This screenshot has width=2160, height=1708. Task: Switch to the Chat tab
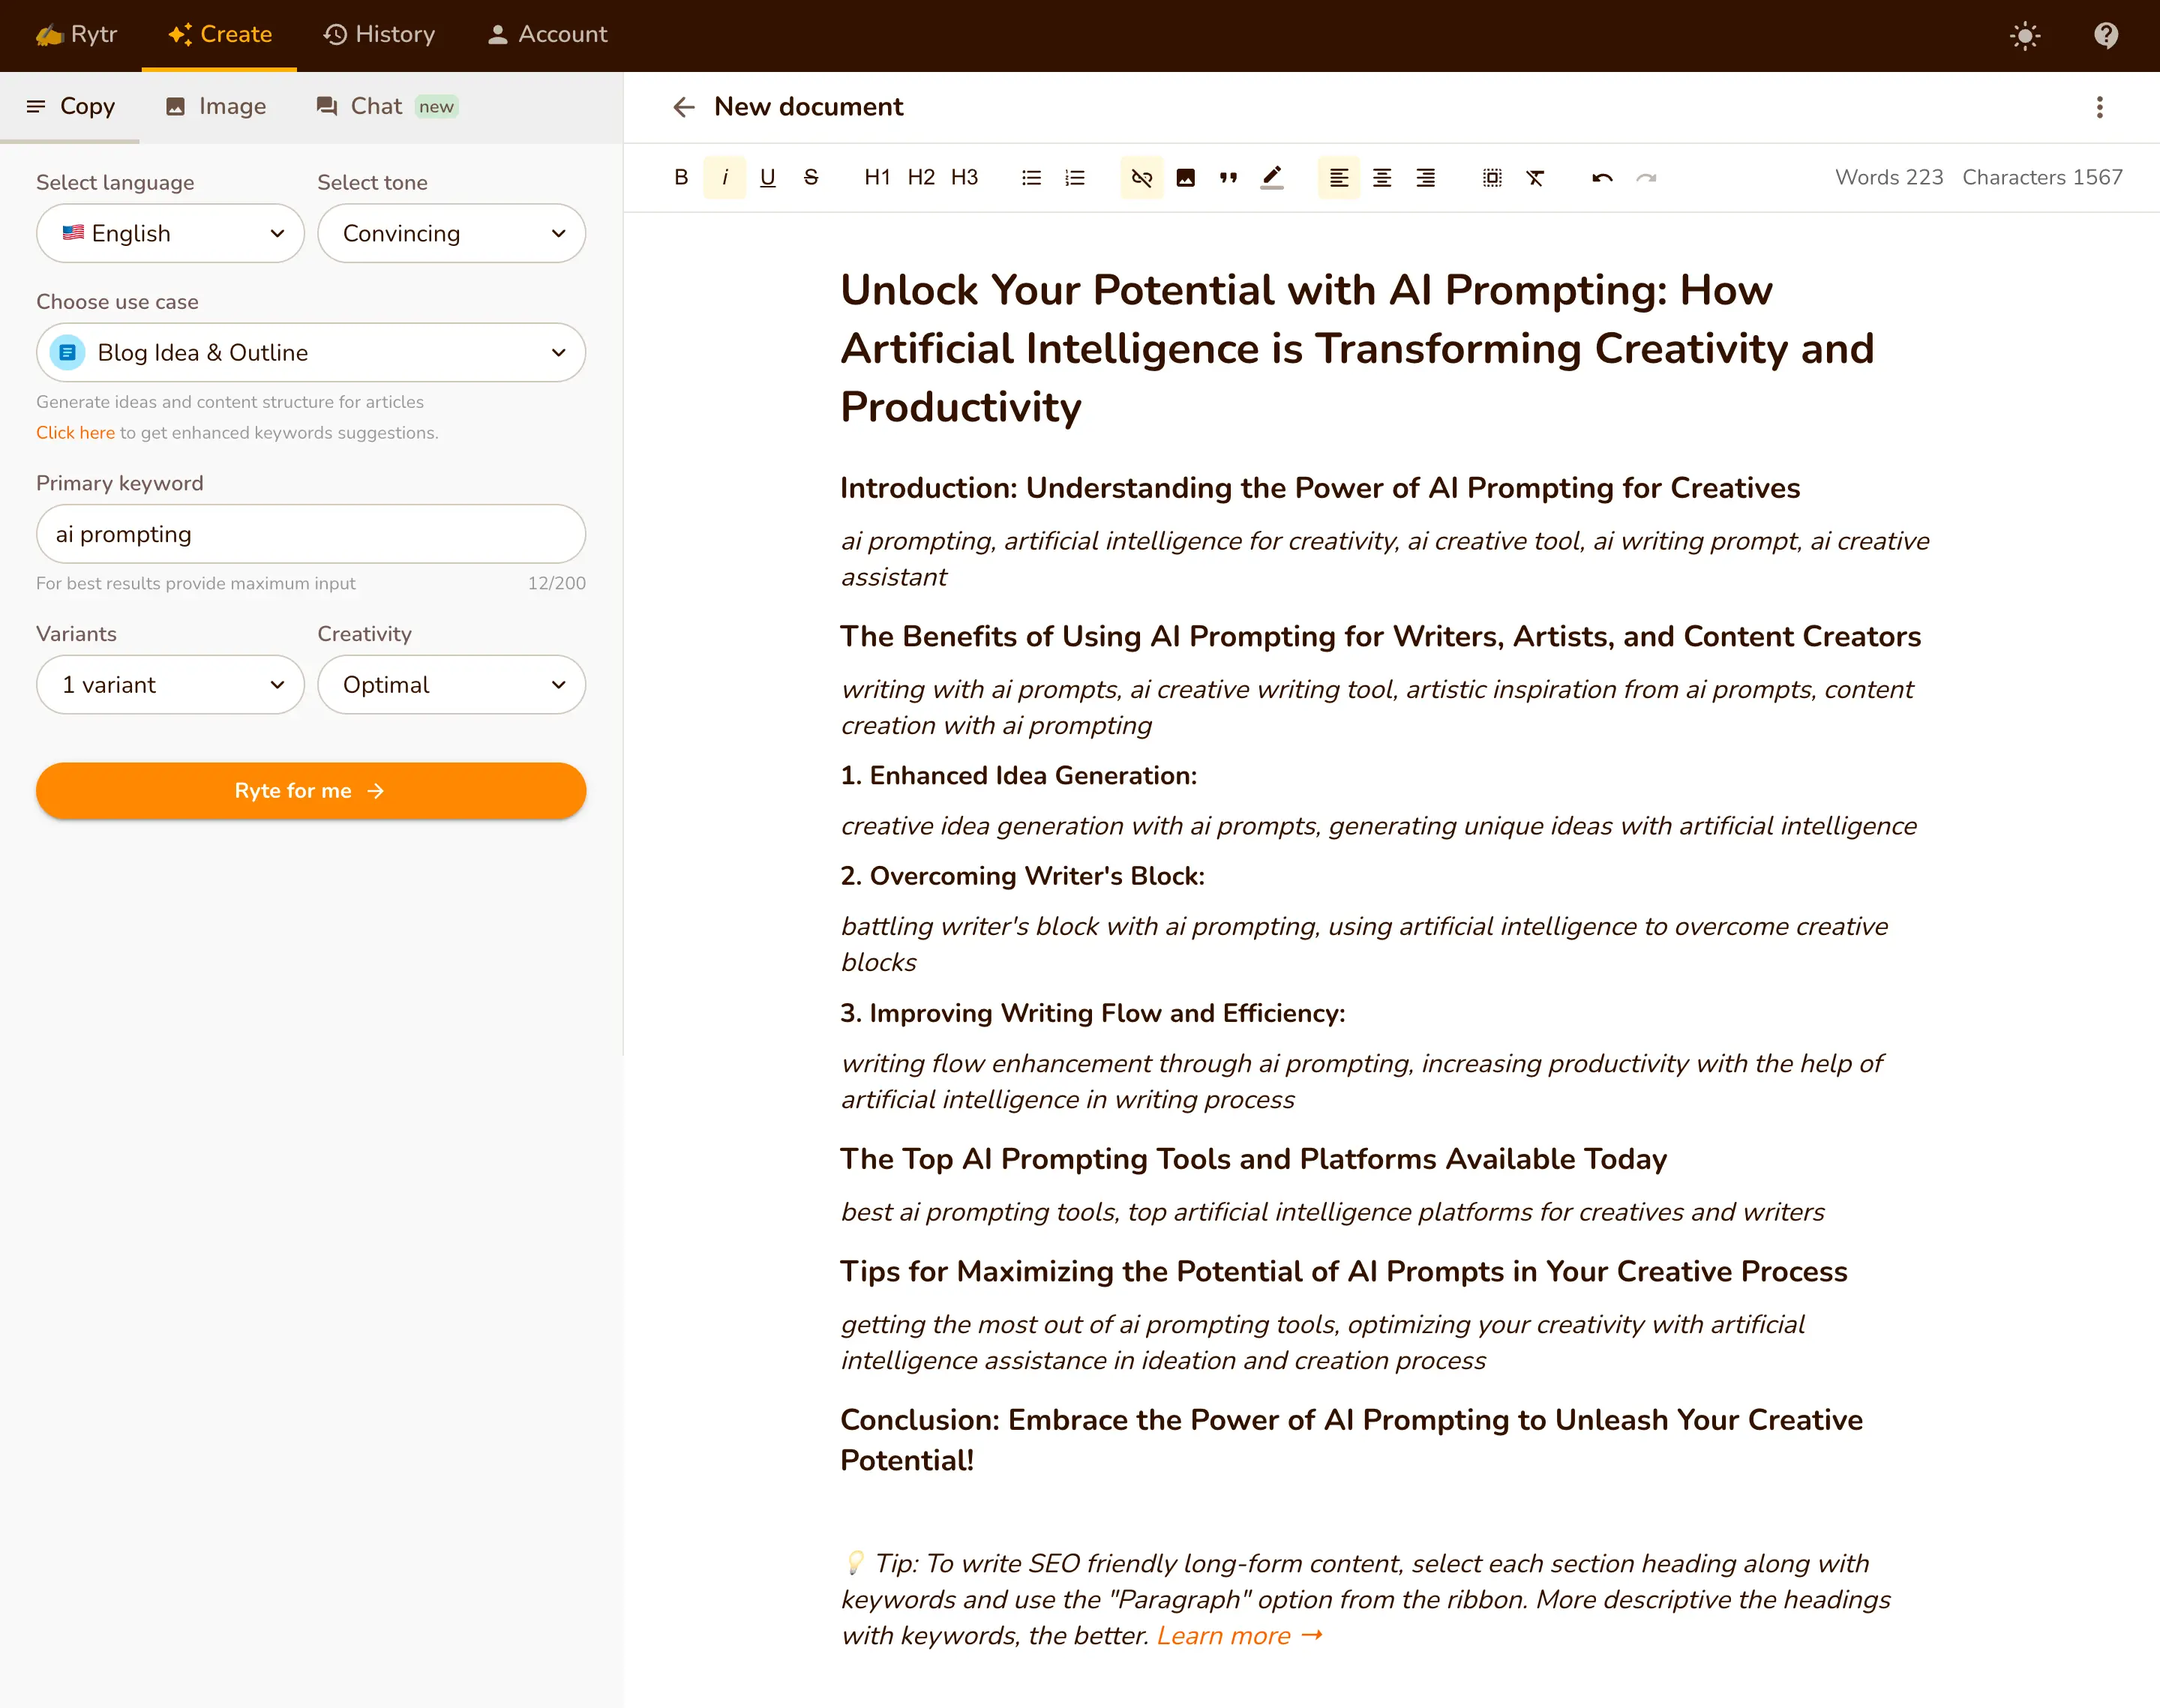point(376,107)
